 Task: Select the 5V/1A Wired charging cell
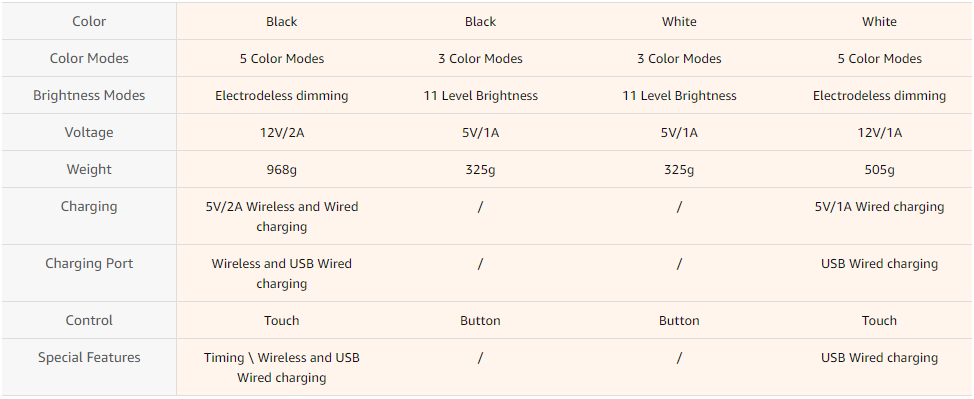(x=879, y=206)
